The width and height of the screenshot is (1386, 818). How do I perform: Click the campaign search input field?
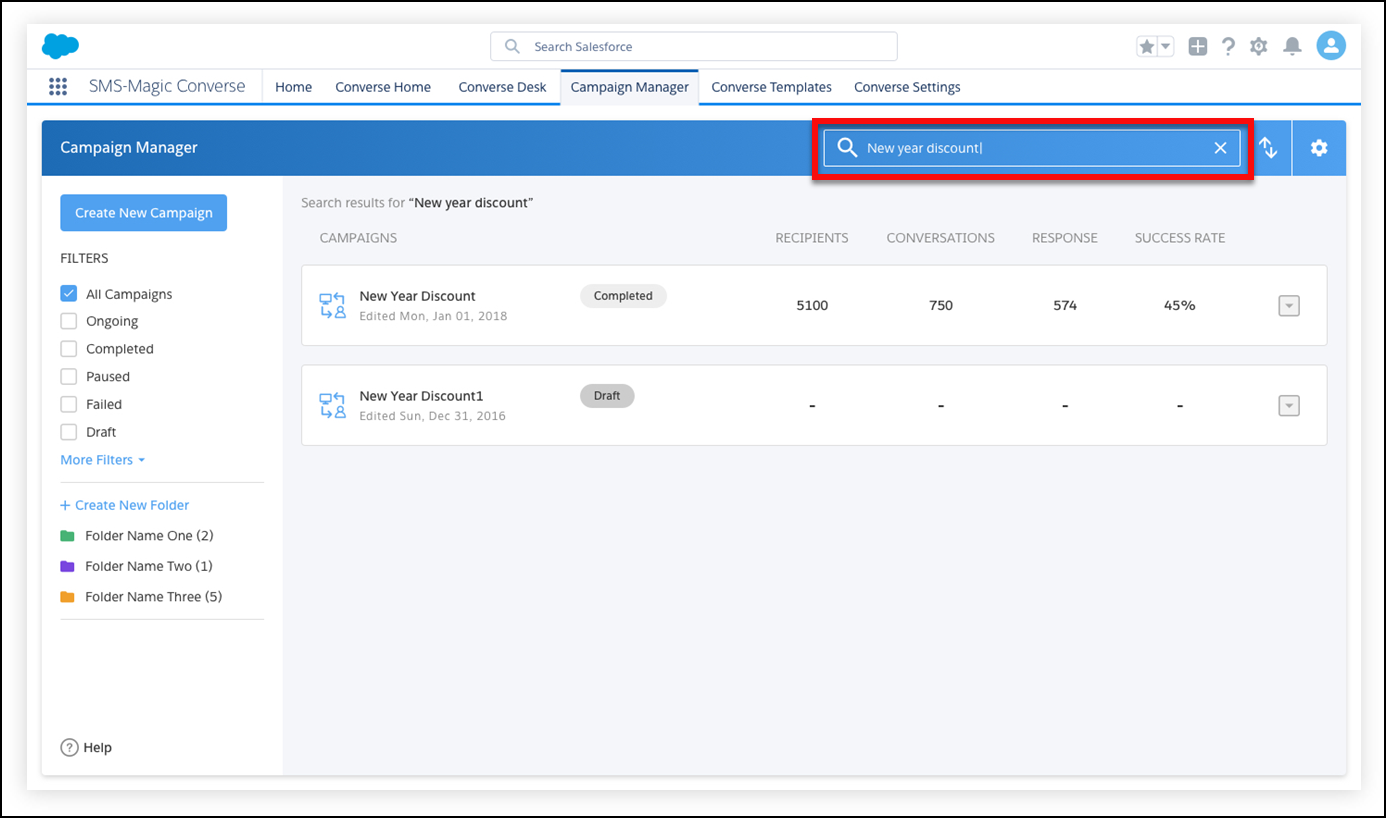pyautogui.click(x=1032, y=148)
